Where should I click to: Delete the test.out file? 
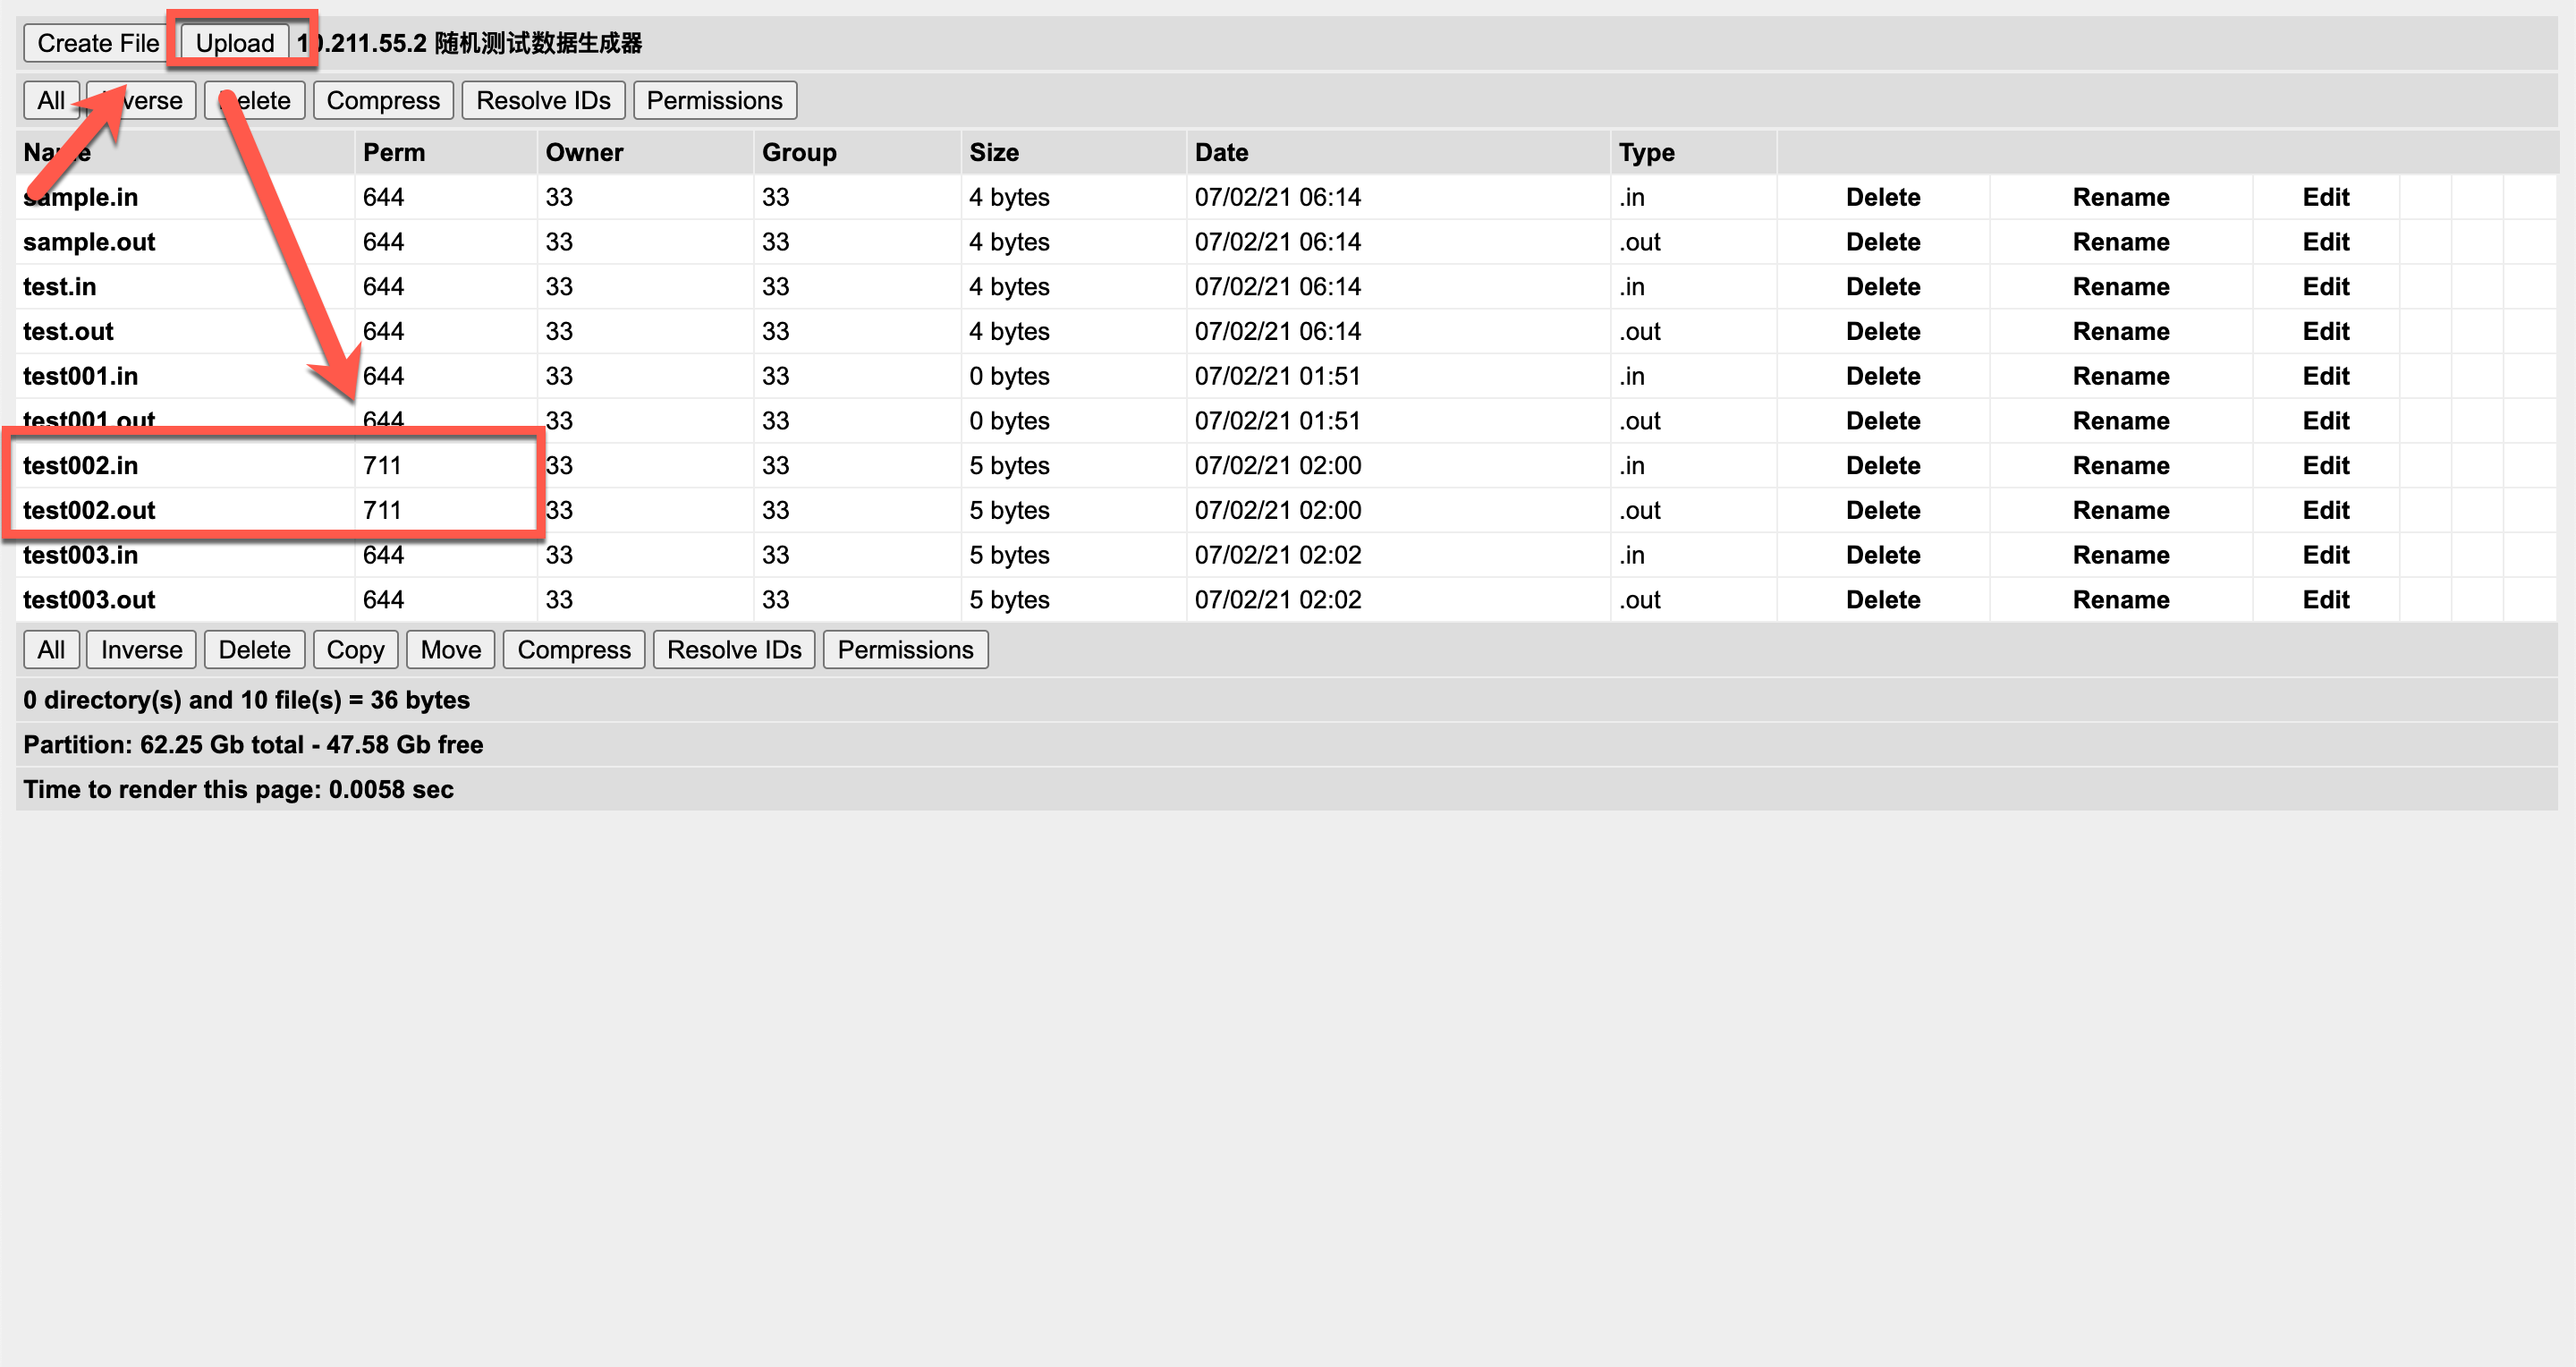(1883, 331)
